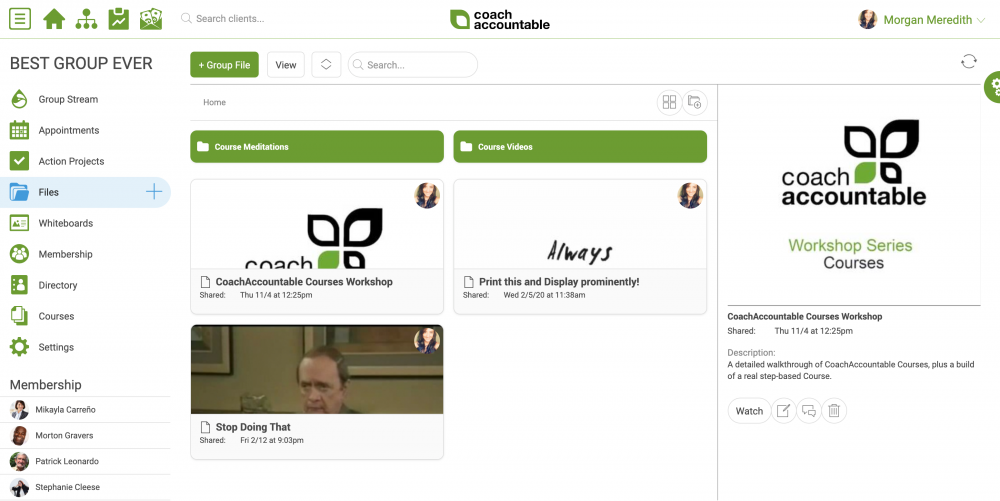Click the BEST GROUP EVER group title
Viewport: 1000px width, 501px height.
point(82,63)
